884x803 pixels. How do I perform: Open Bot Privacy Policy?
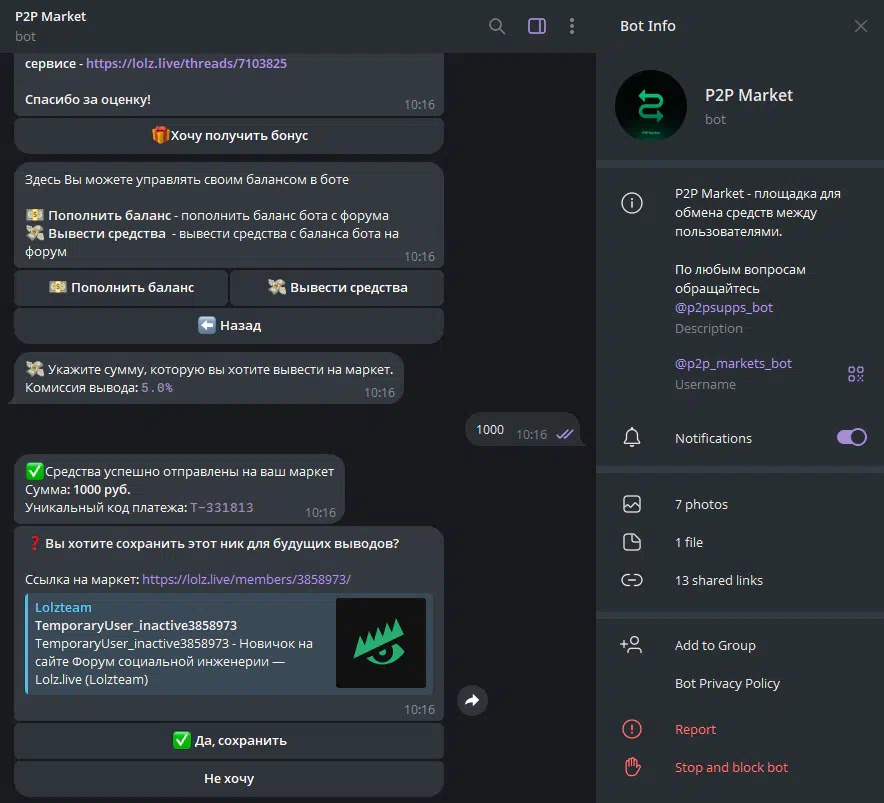click(727, 683)
